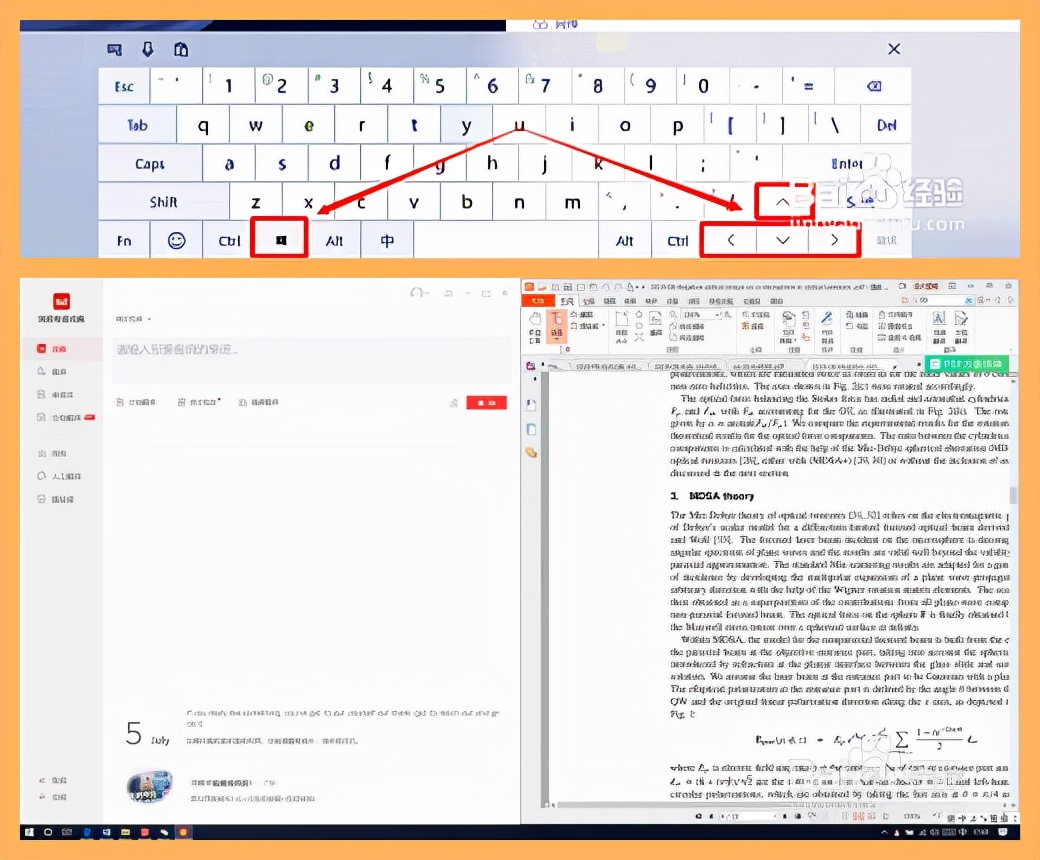The image size is (1040, 860).
Task: Click the large text input box in left app
Action: click(x=311, y=360)
